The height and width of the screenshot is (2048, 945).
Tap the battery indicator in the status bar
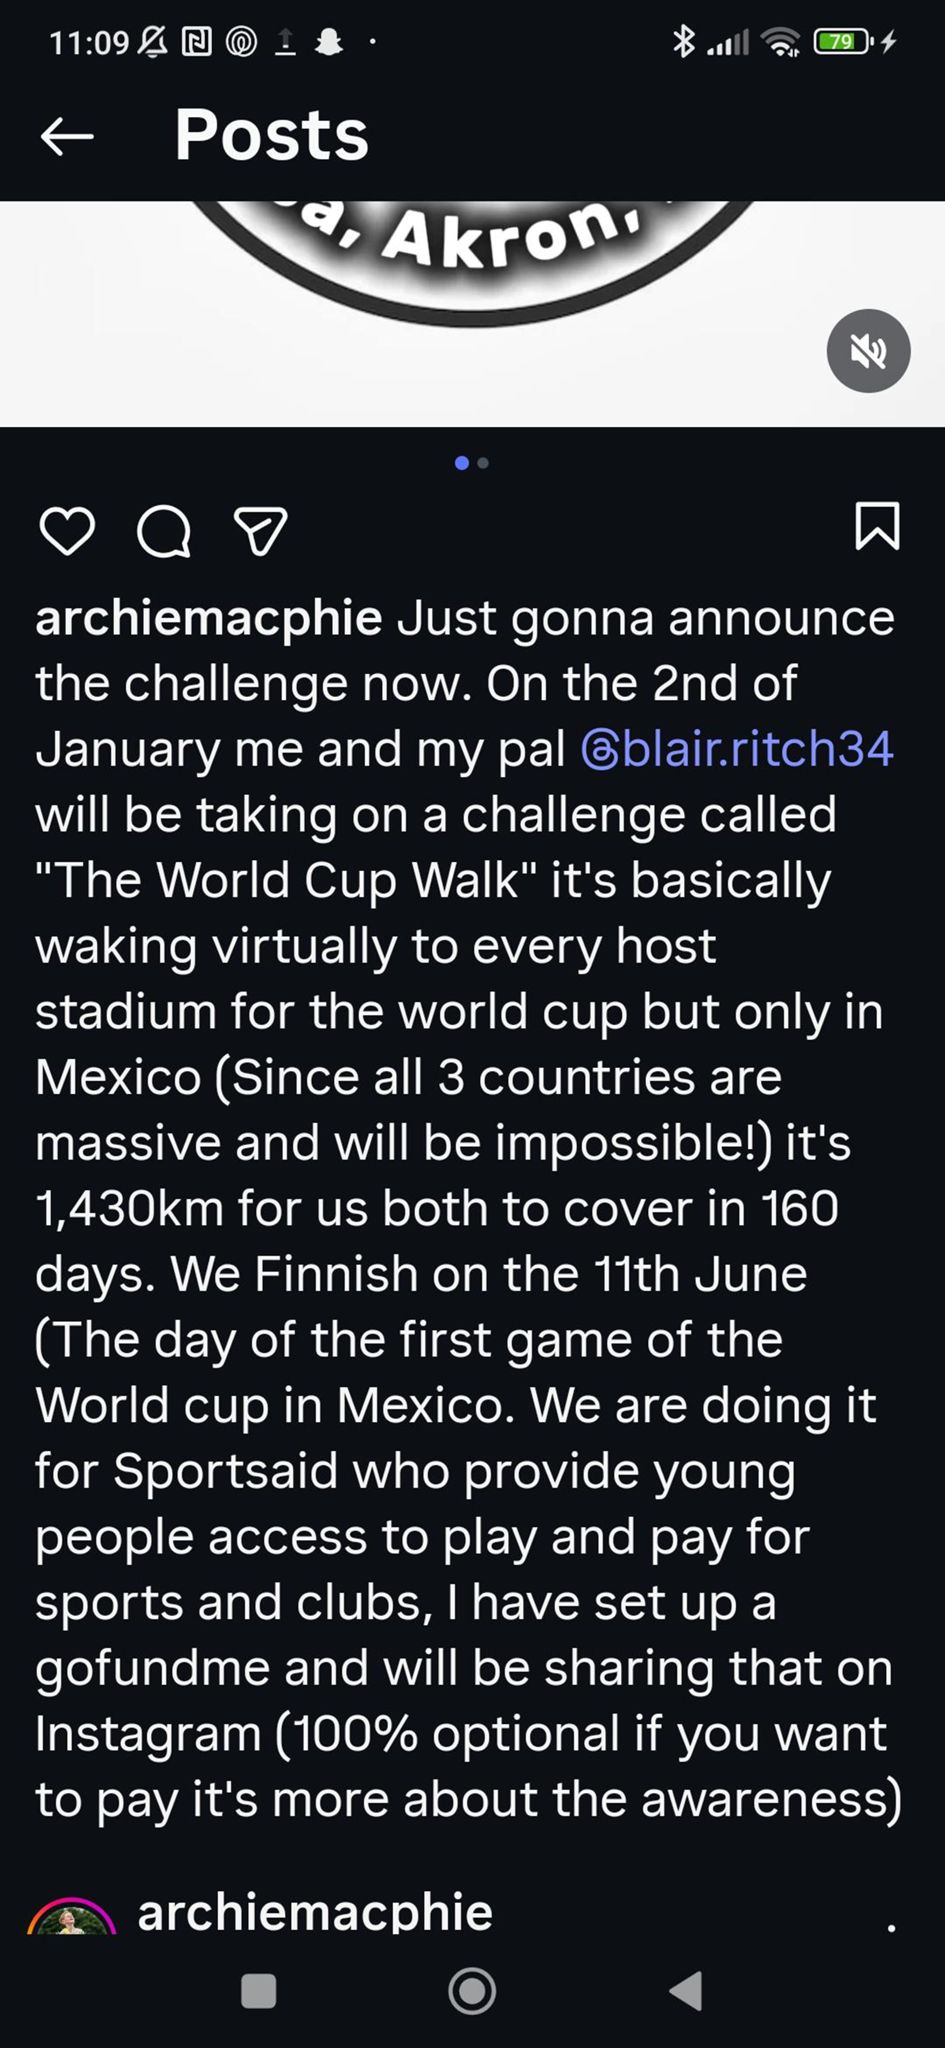(843, 42)
